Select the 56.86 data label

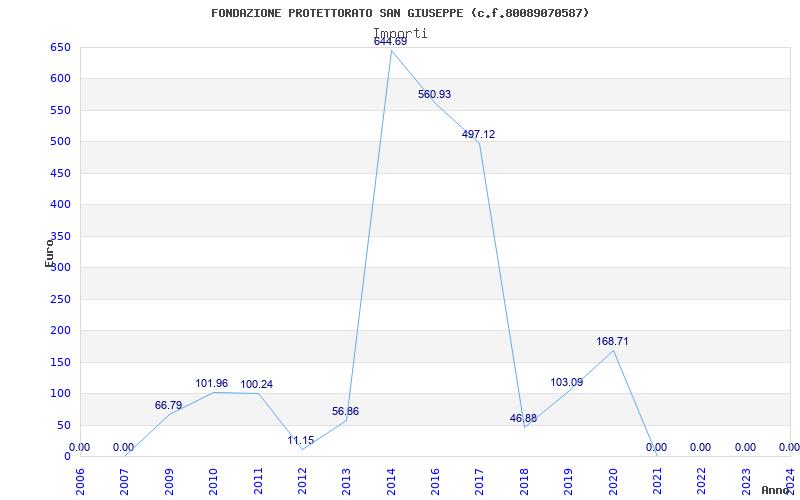345,411
